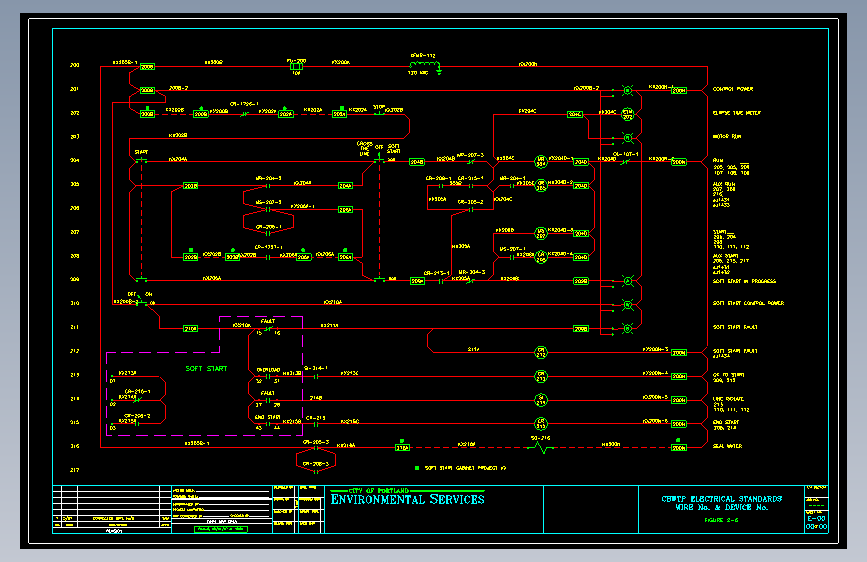Click line number 204 in left margin

coord(75,160)
